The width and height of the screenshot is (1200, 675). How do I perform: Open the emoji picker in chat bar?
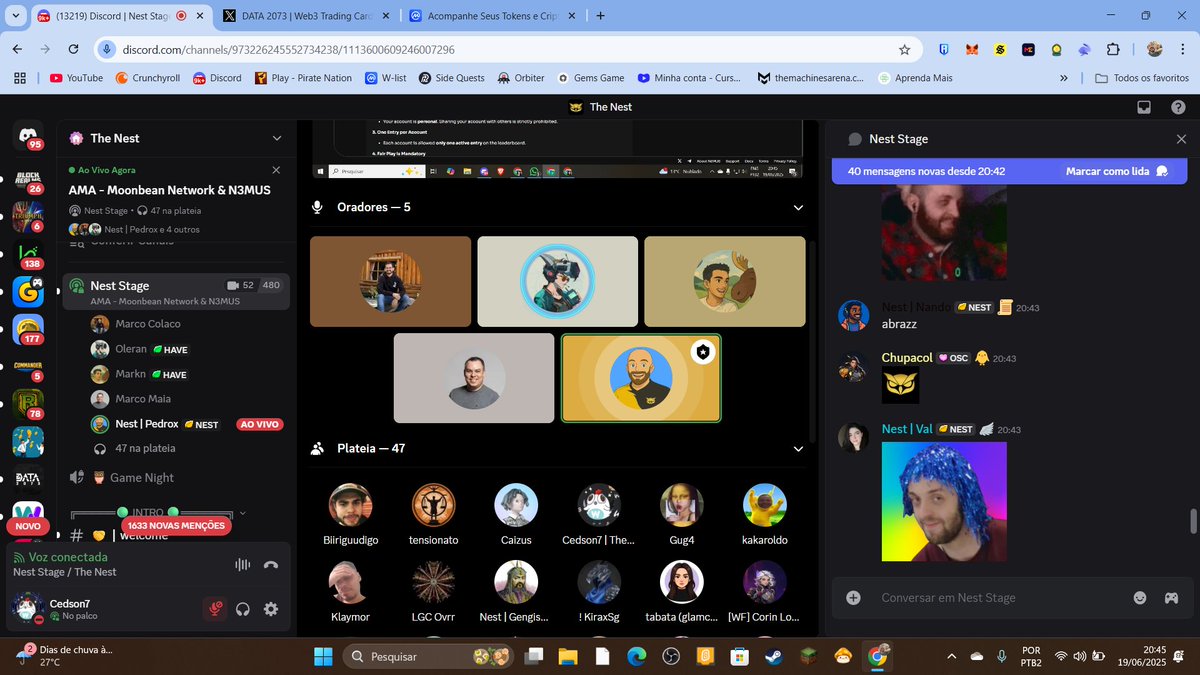(x=1139, y=597)
